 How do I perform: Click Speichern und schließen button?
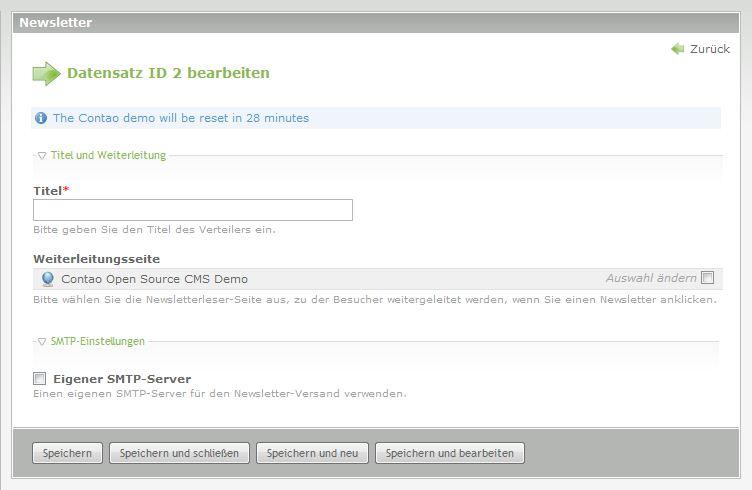(179, 453)
